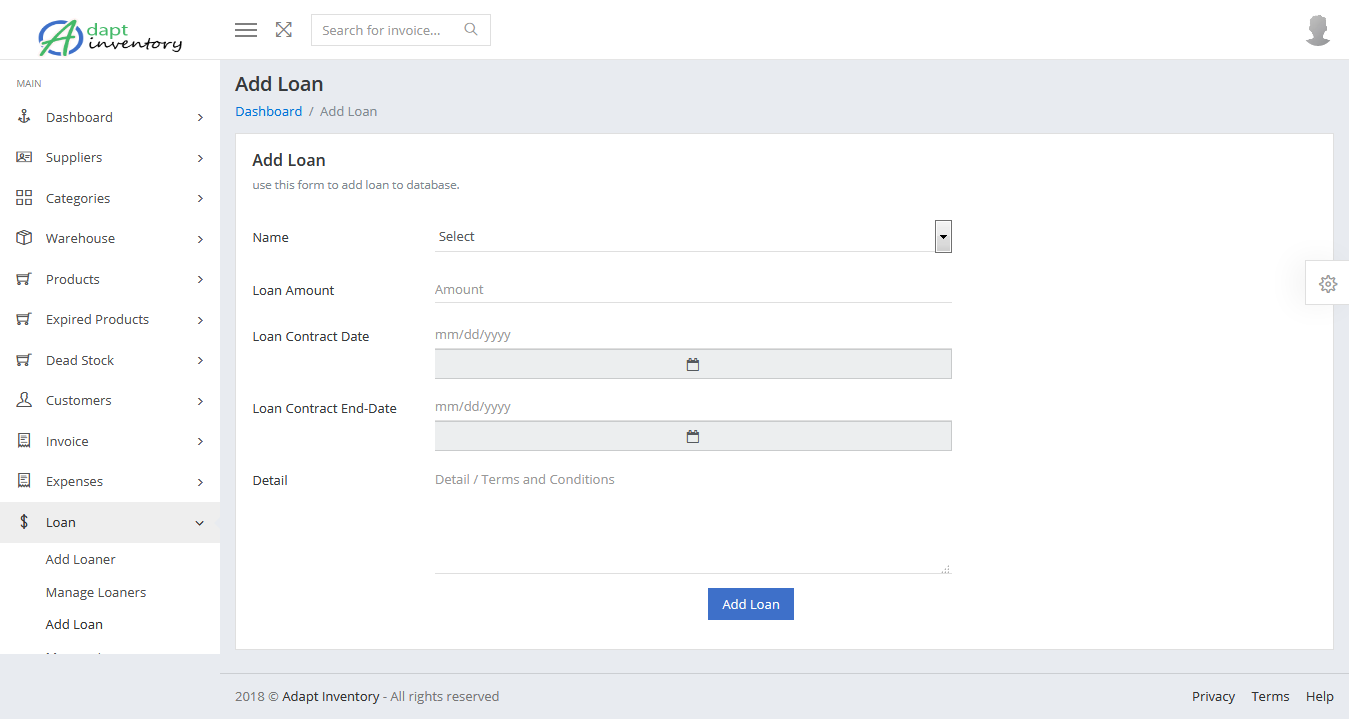1349x719 pixels.
Task: Click the Dashboard breadcrumb link
Action: (268, 111)
